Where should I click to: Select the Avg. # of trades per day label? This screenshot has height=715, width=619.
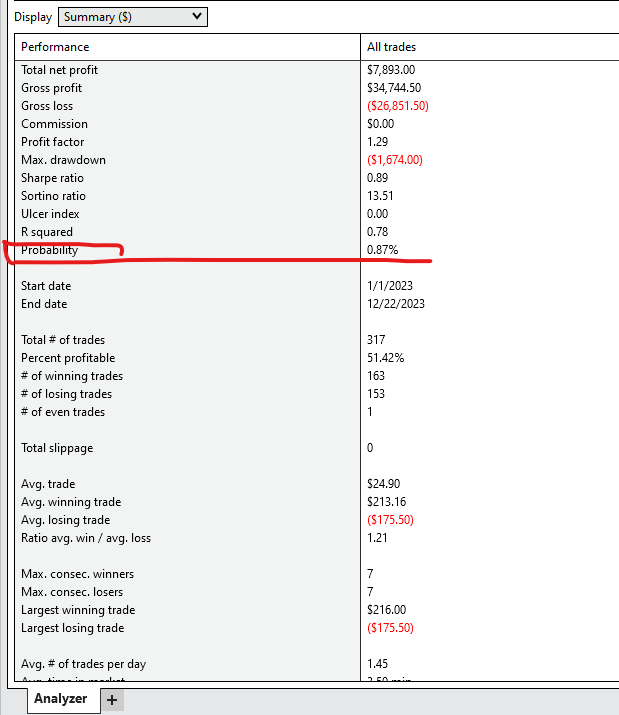click(84, 664)
